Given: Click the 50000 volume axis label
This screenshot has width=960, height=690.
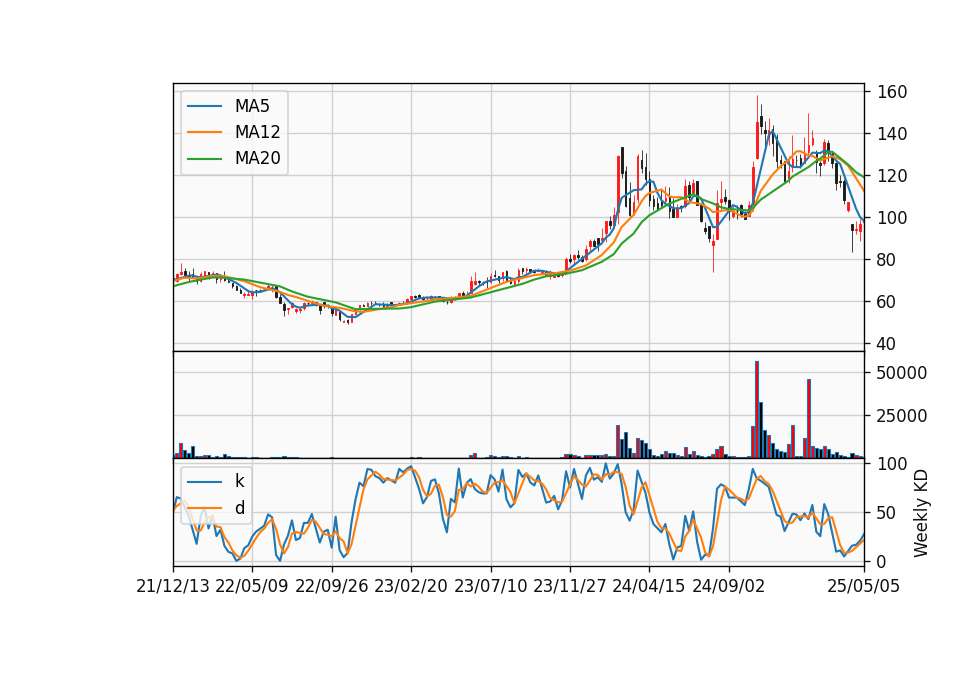Looking at the screenshot, I should click(902, 373).
